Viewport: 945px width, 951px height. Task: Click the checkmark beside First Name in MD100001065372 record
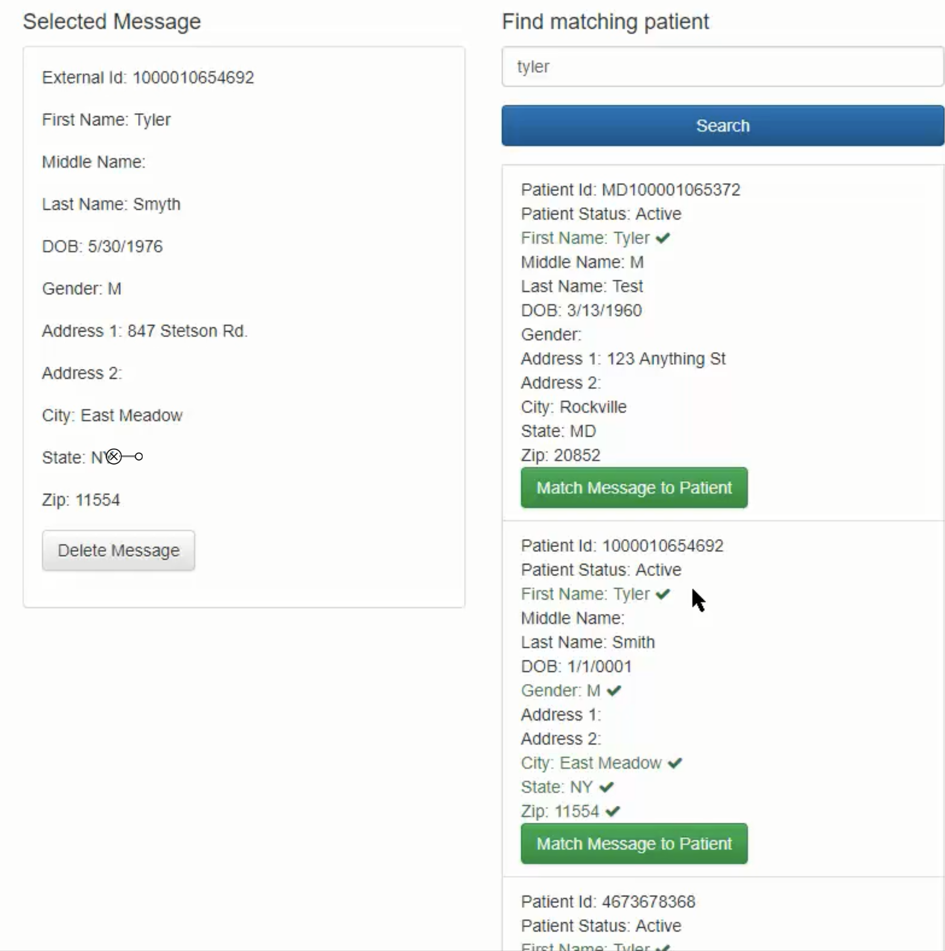click(x=663, y=238)
